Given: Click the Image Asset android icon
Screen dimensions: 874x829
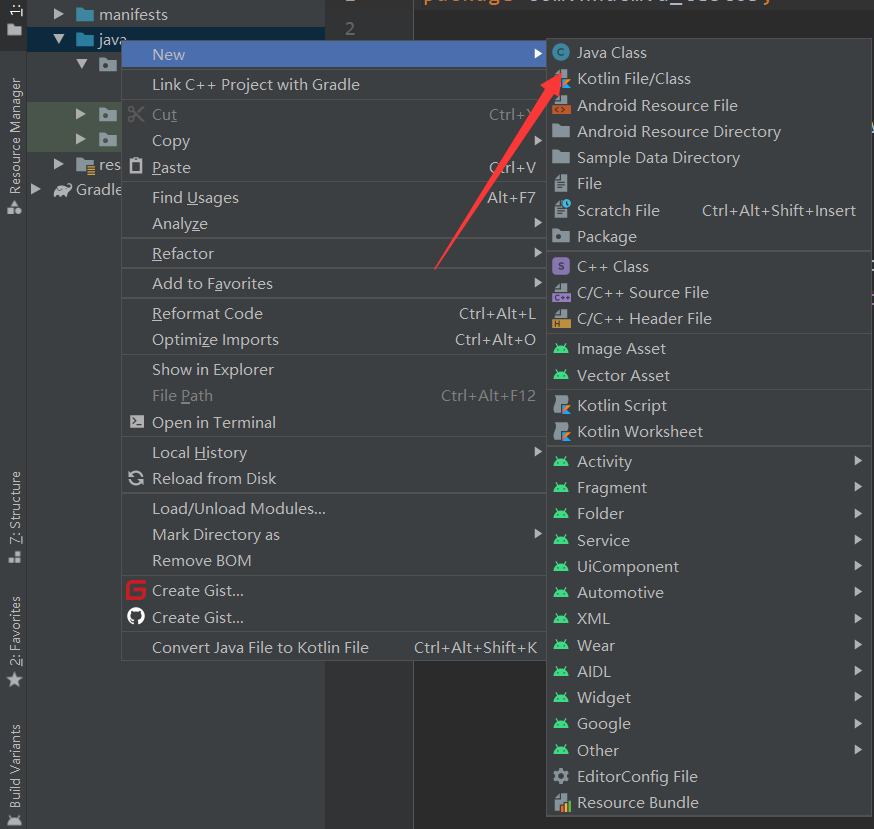Looking at the screenshot, I should (x=561, y=349).
